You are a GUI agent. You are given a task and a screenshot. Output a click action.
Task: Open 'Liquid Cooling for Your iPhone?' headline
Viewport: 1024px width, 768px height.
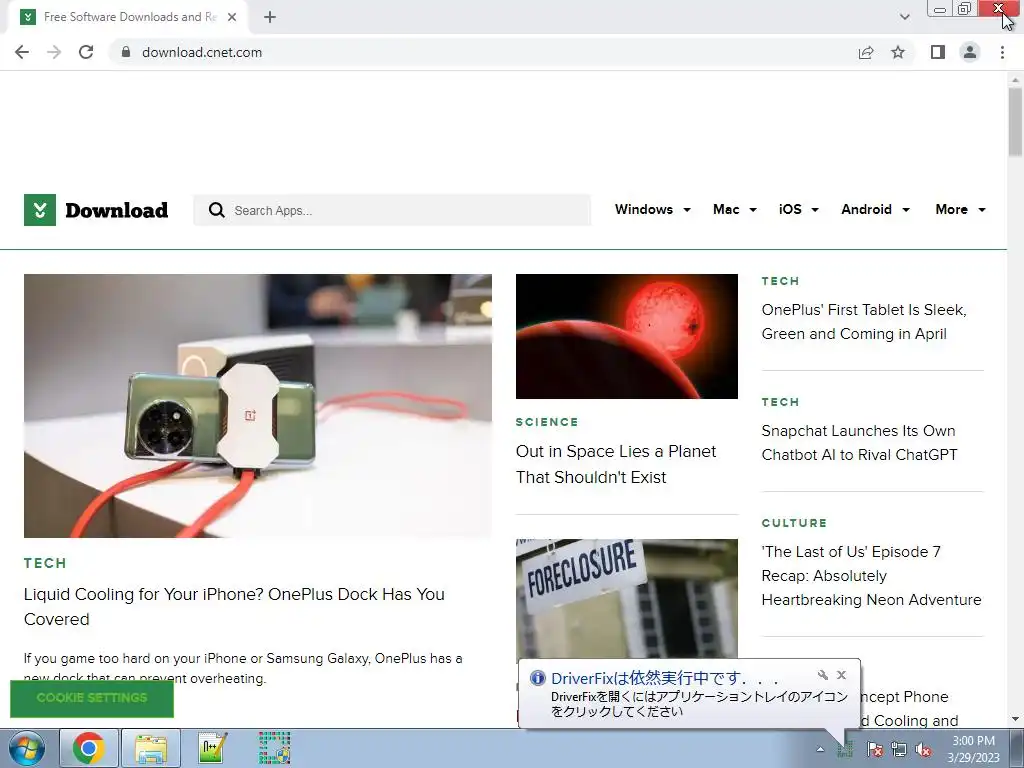pos(234,607)
